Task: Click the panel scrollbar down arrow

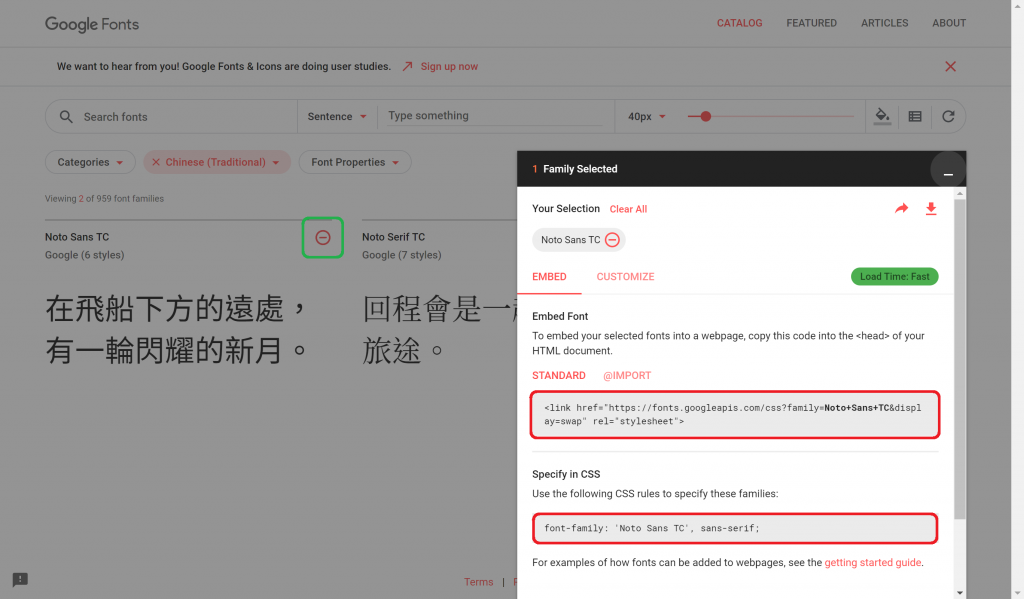Action: pos(959,592)
